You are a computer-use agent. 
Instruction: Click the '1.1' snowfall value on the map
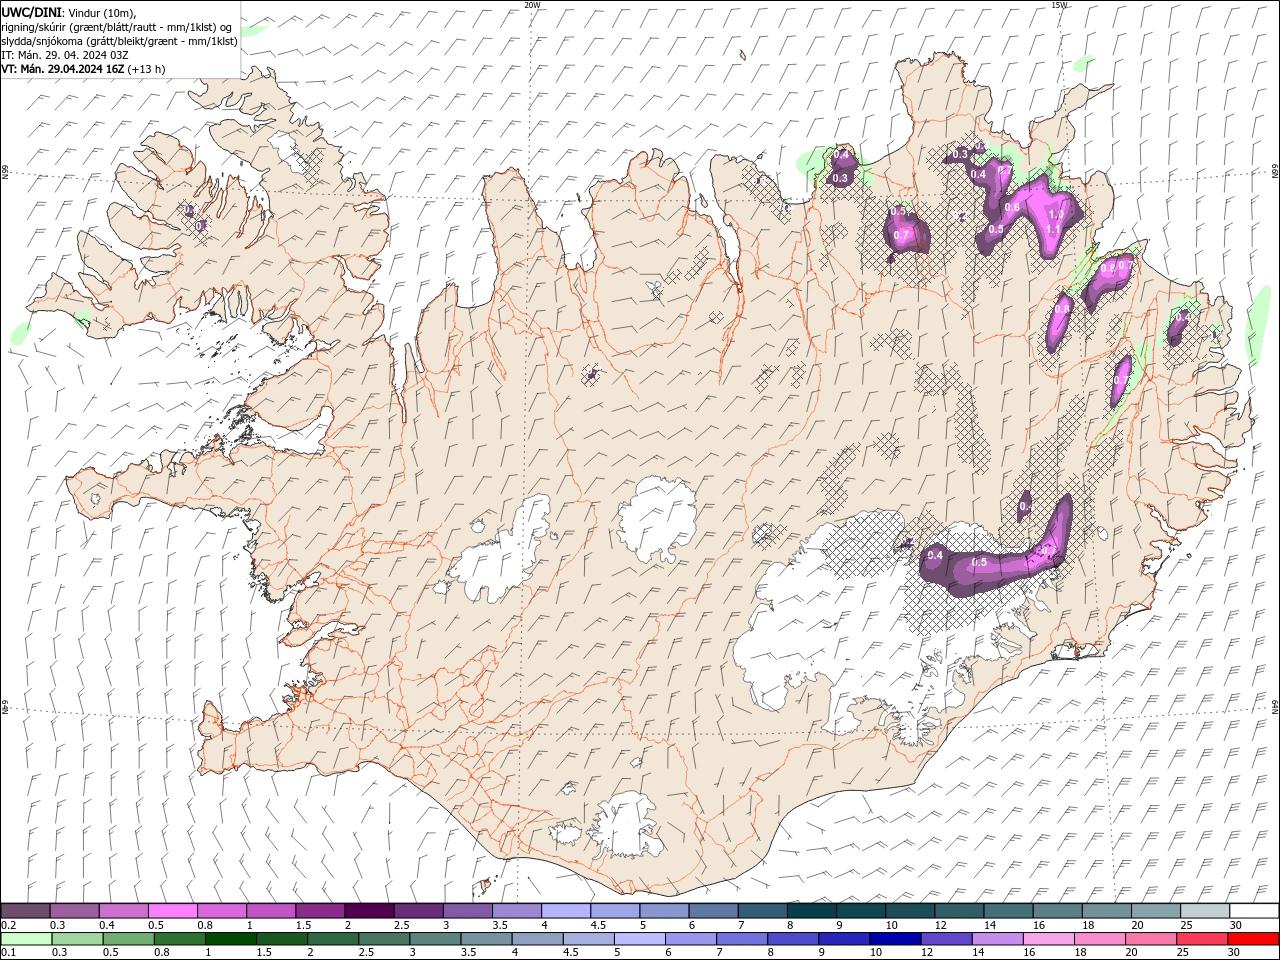[x=1052, y=230]
